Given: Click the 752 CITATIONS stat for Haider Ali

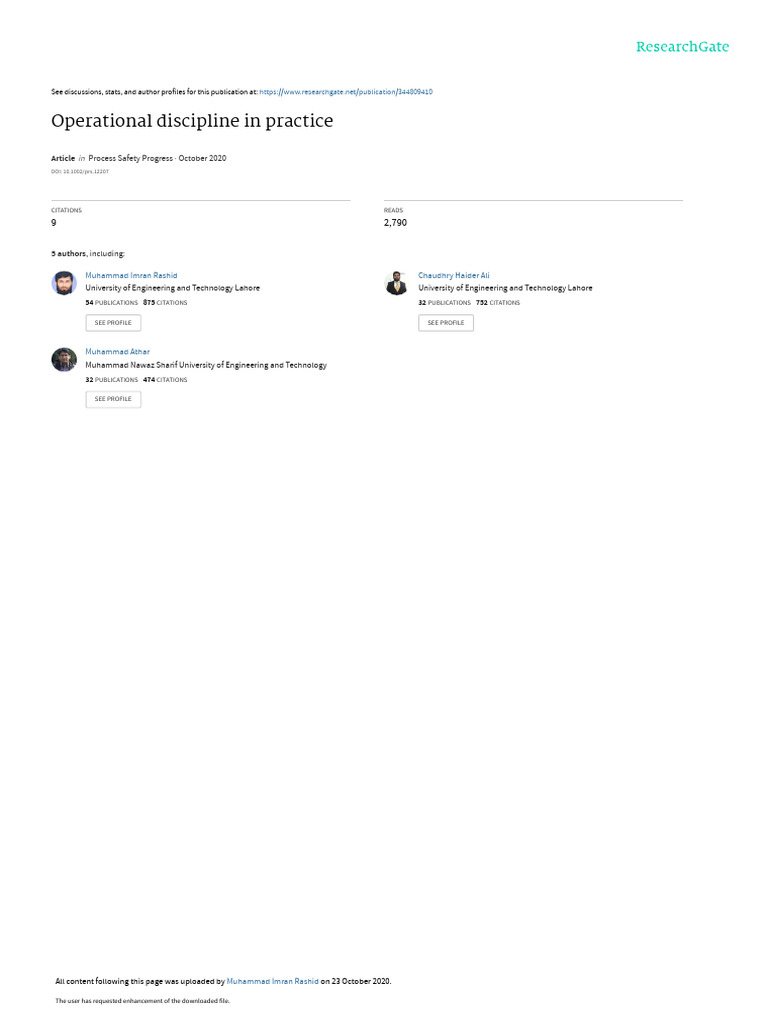Looking at the screenshot, I should (498, 303).
